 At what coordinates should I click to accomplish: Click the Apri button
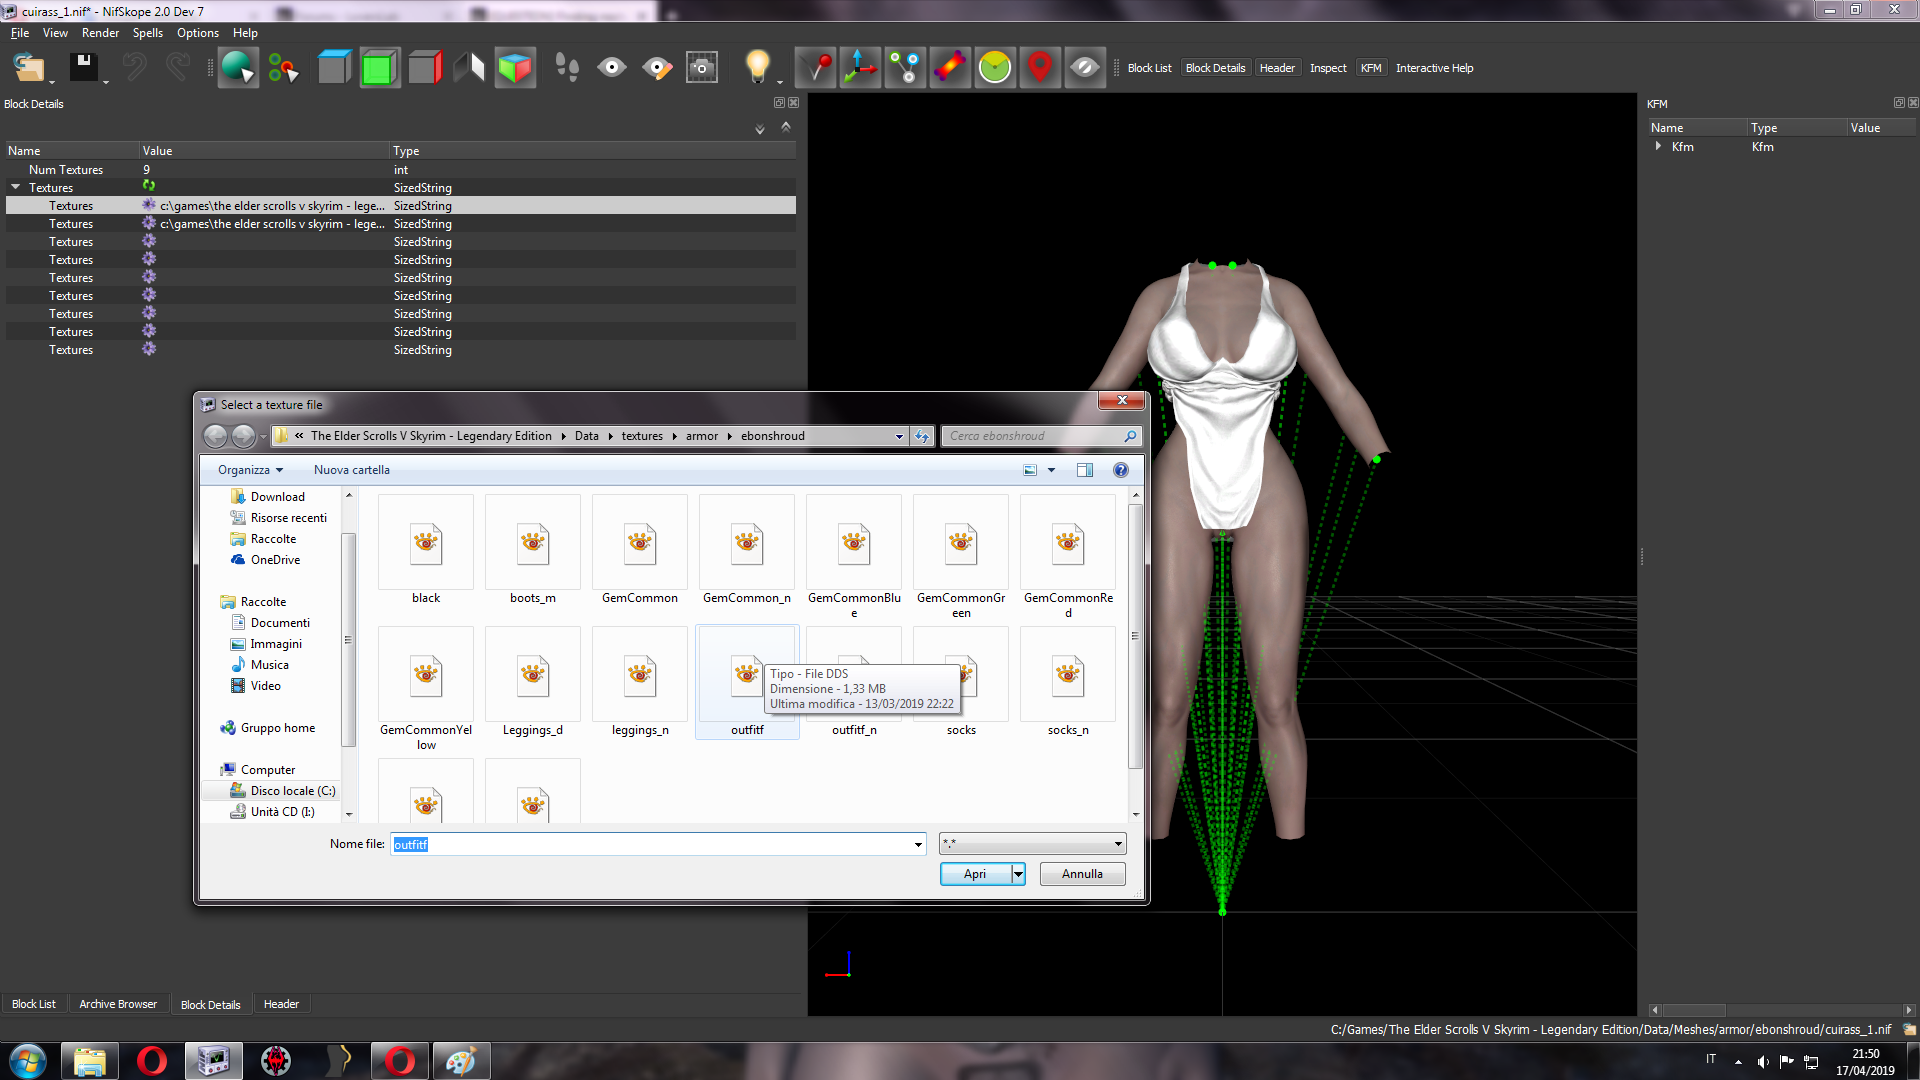click(975, 874)
